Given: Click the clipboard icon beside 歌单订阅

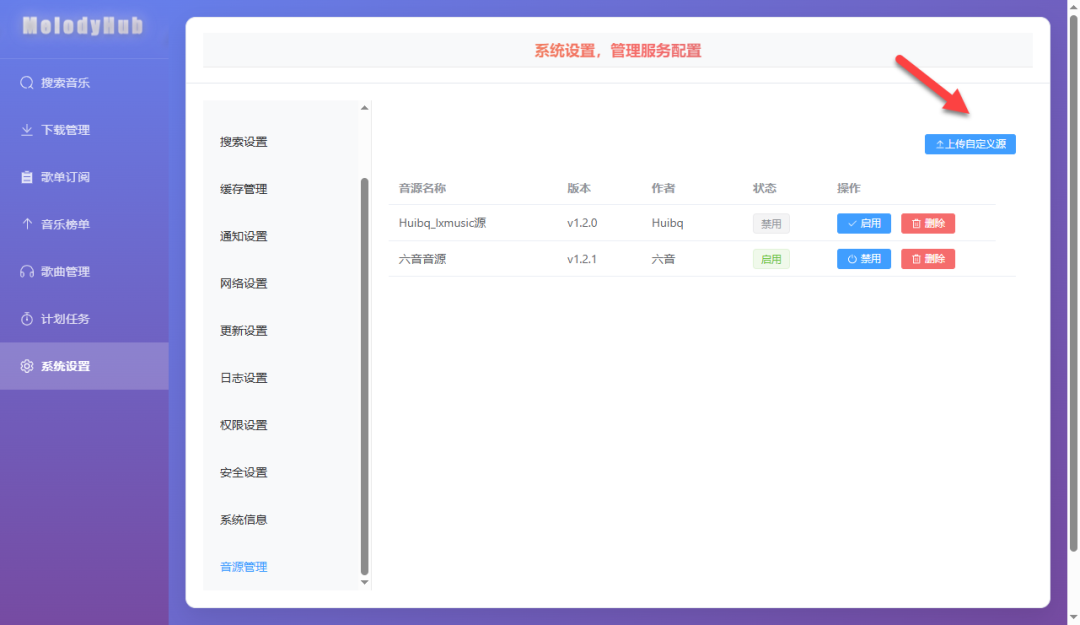Looking at the screenshot, I should click(27, 177).
